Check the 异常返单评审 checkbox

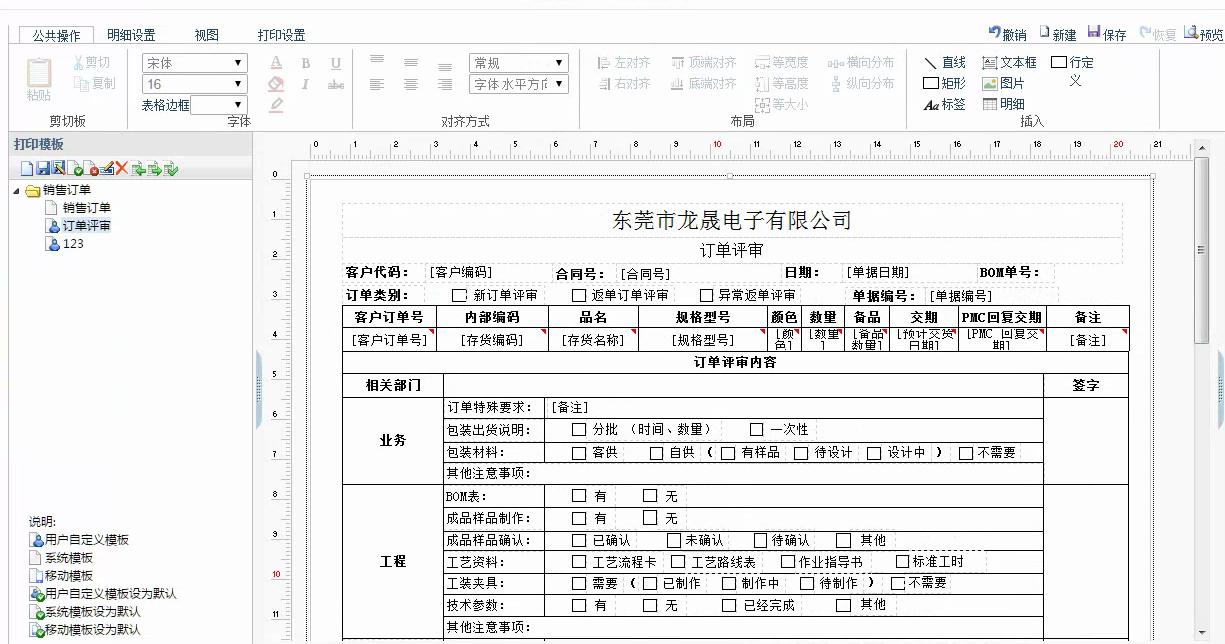click(707, 296)
